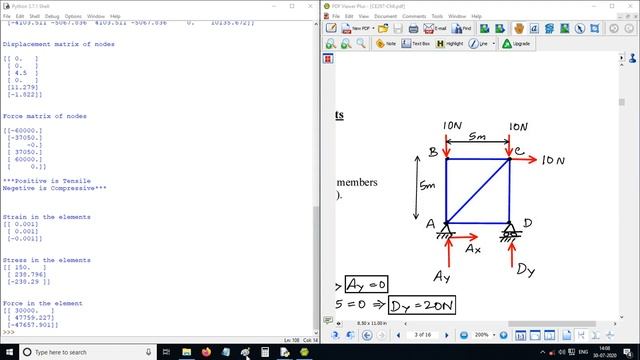The height and width of the screenshot is (360, 640).
Task: Click the compass pen tool icon
Action: click(x=580, y=28)
